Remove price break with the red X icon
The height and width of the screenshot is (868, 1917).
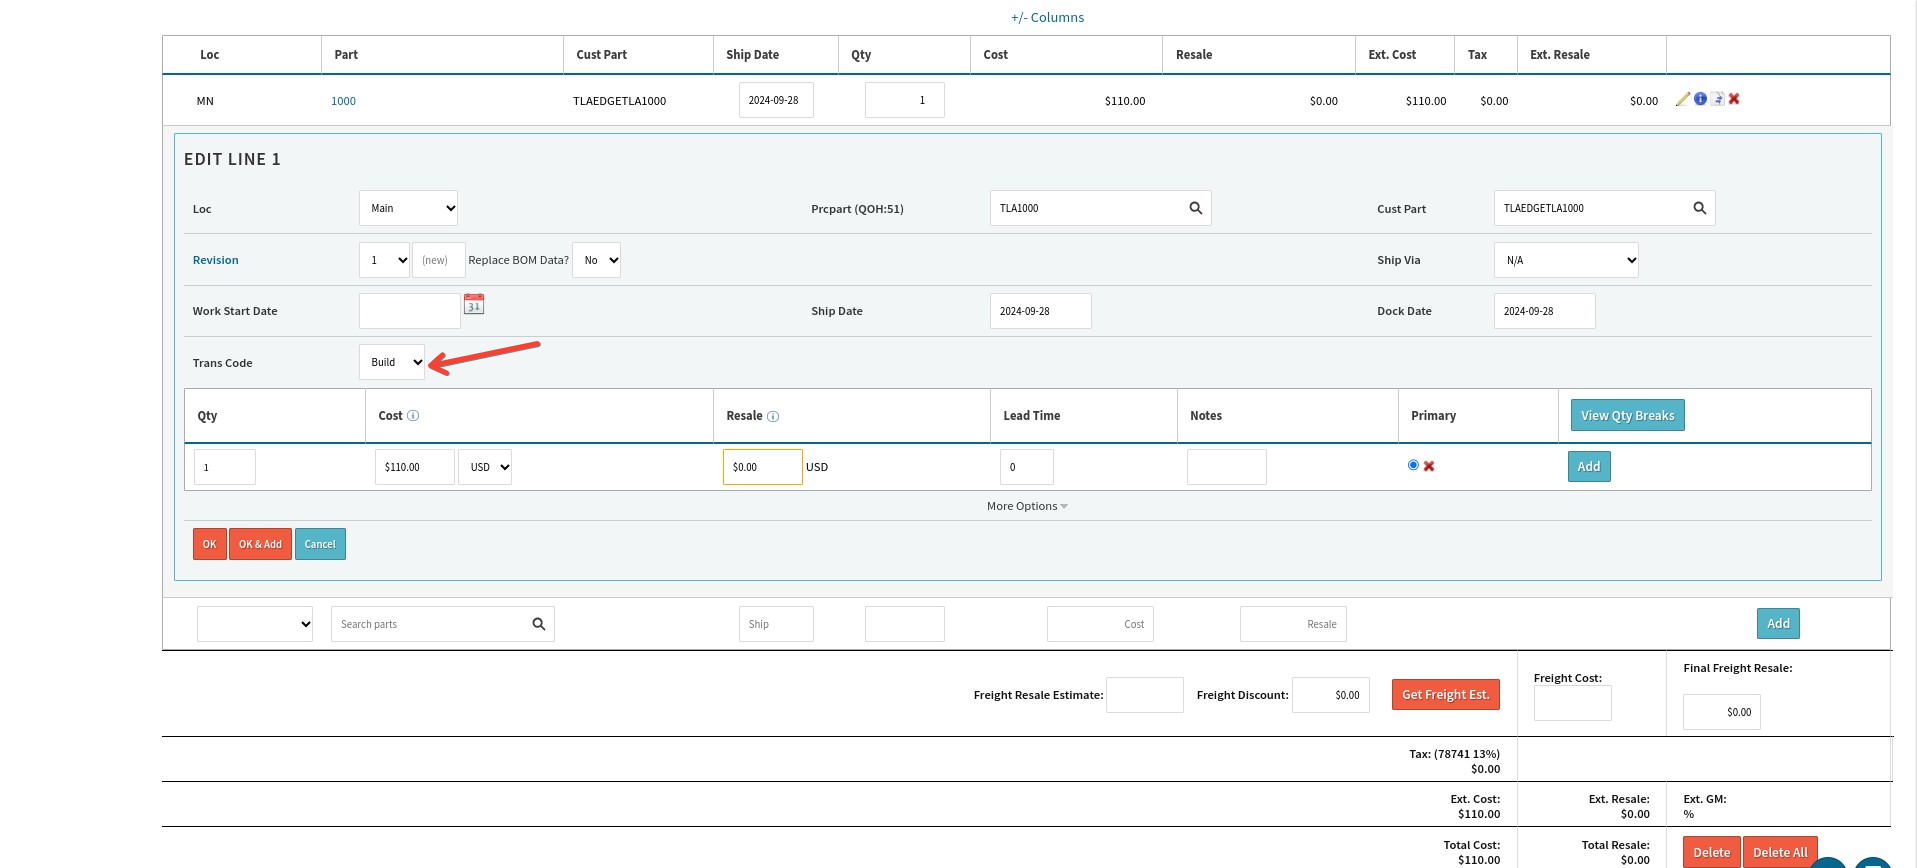pyautogui.click(x=1429, y=466)
